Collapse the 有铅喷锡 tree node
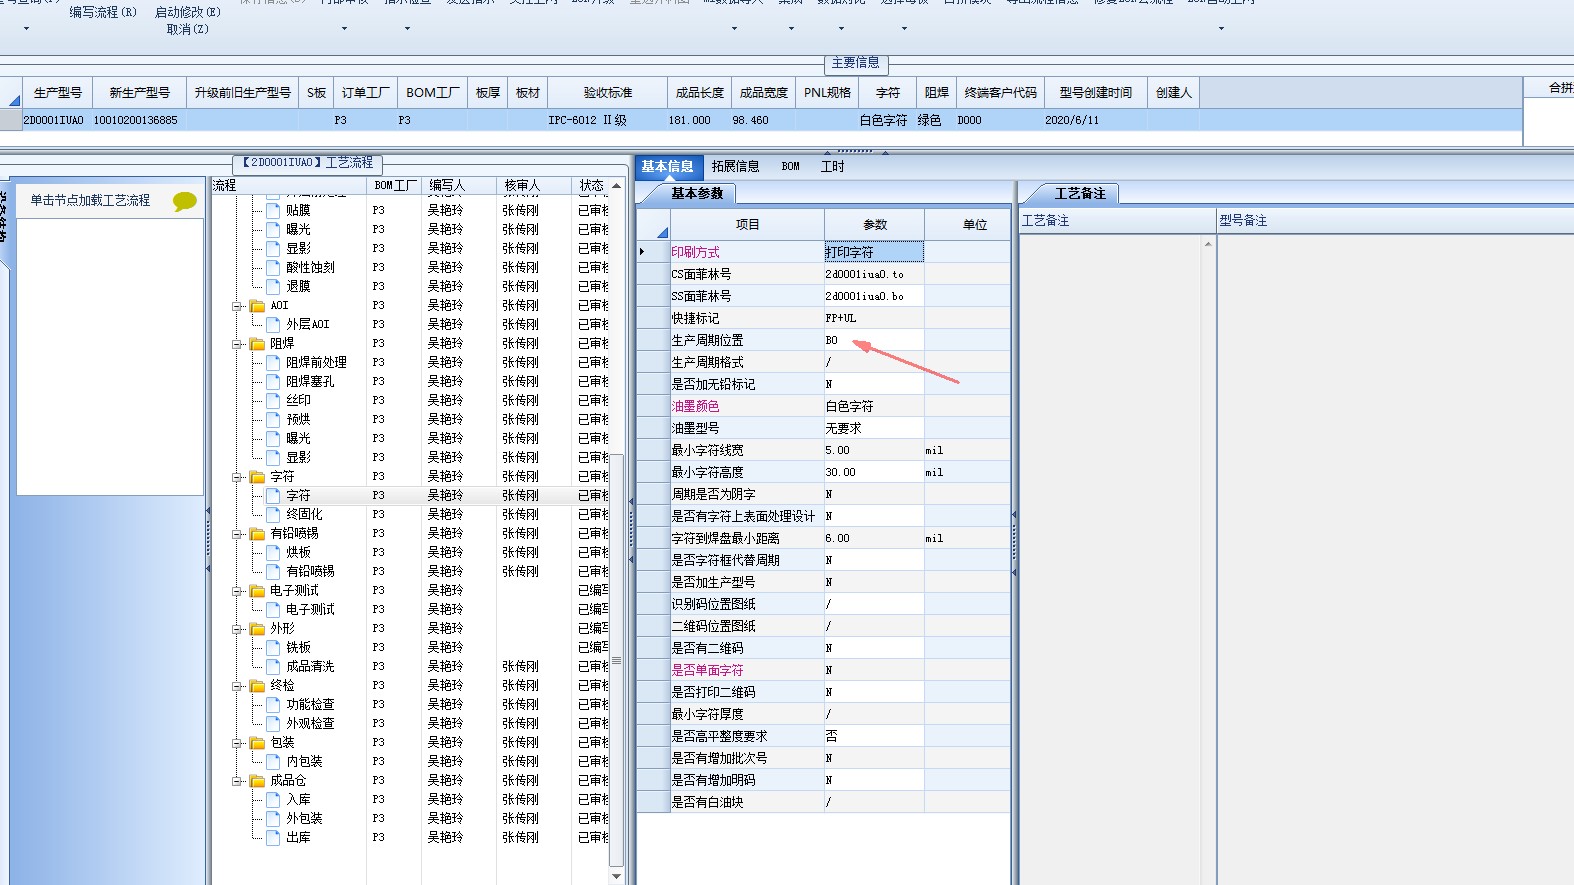Viewport: 1574px width, 885px height. pyautogui.click(x=238, y=533)
